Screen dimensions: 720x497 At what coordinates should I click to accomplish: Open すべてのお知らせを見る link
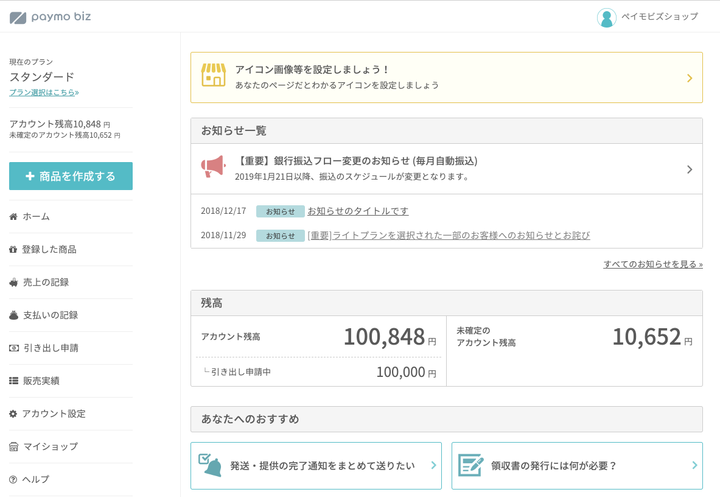coord(652,264)
